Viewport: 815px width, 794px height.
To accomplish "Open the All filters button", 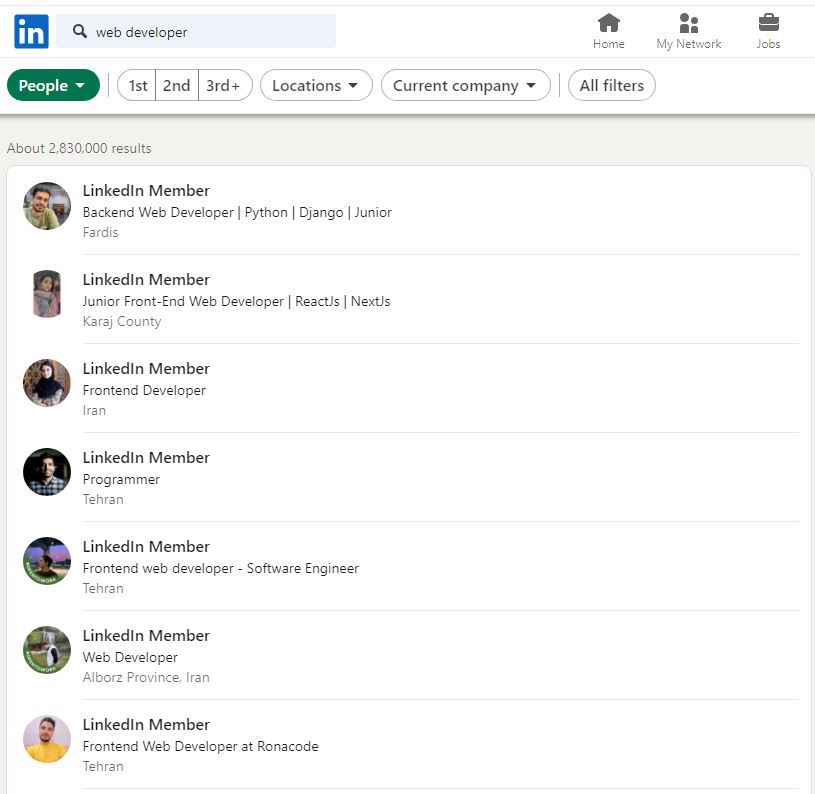I will pyautogui.click(x=612, y=85).
